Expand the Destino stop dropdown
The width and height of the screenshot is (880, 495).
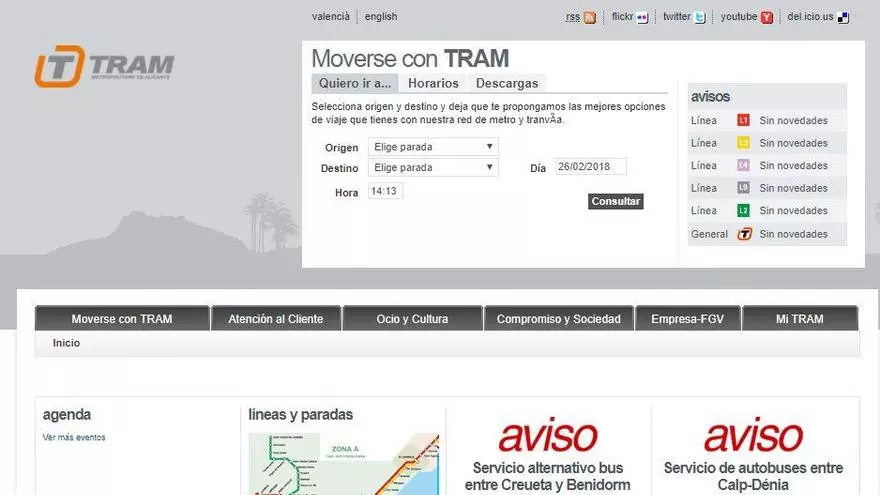point(433,168)
